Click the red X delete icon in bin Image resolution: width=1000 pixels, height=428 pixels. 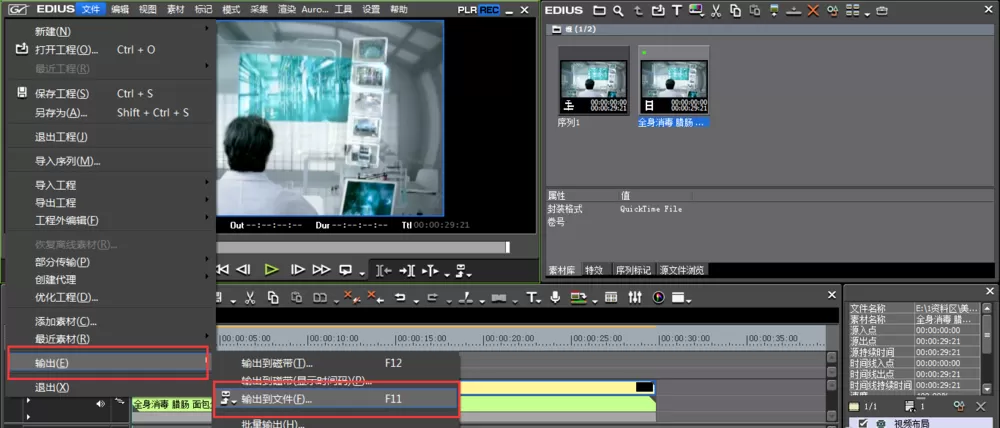click(x=812, y=10)
